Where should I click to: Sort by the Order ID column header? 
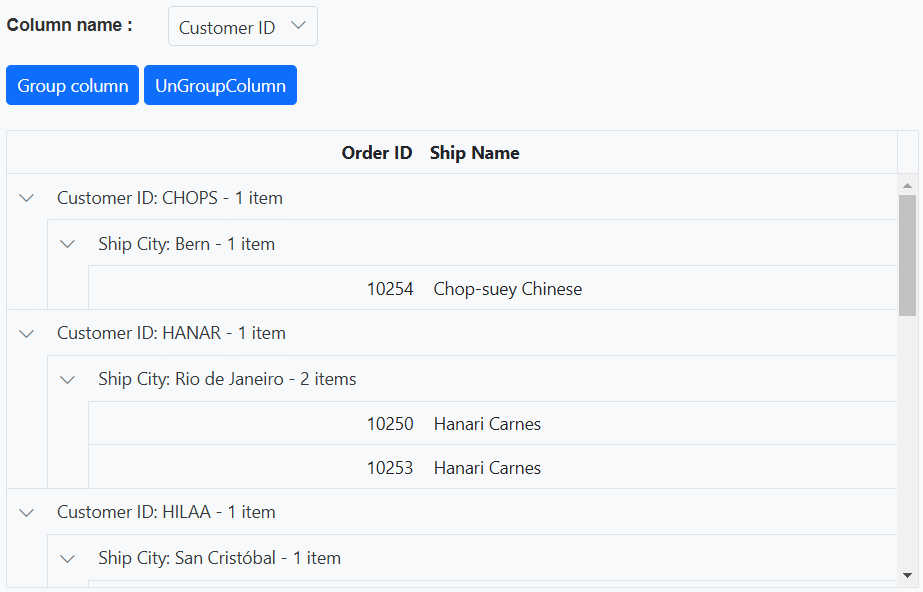[376, 153]
